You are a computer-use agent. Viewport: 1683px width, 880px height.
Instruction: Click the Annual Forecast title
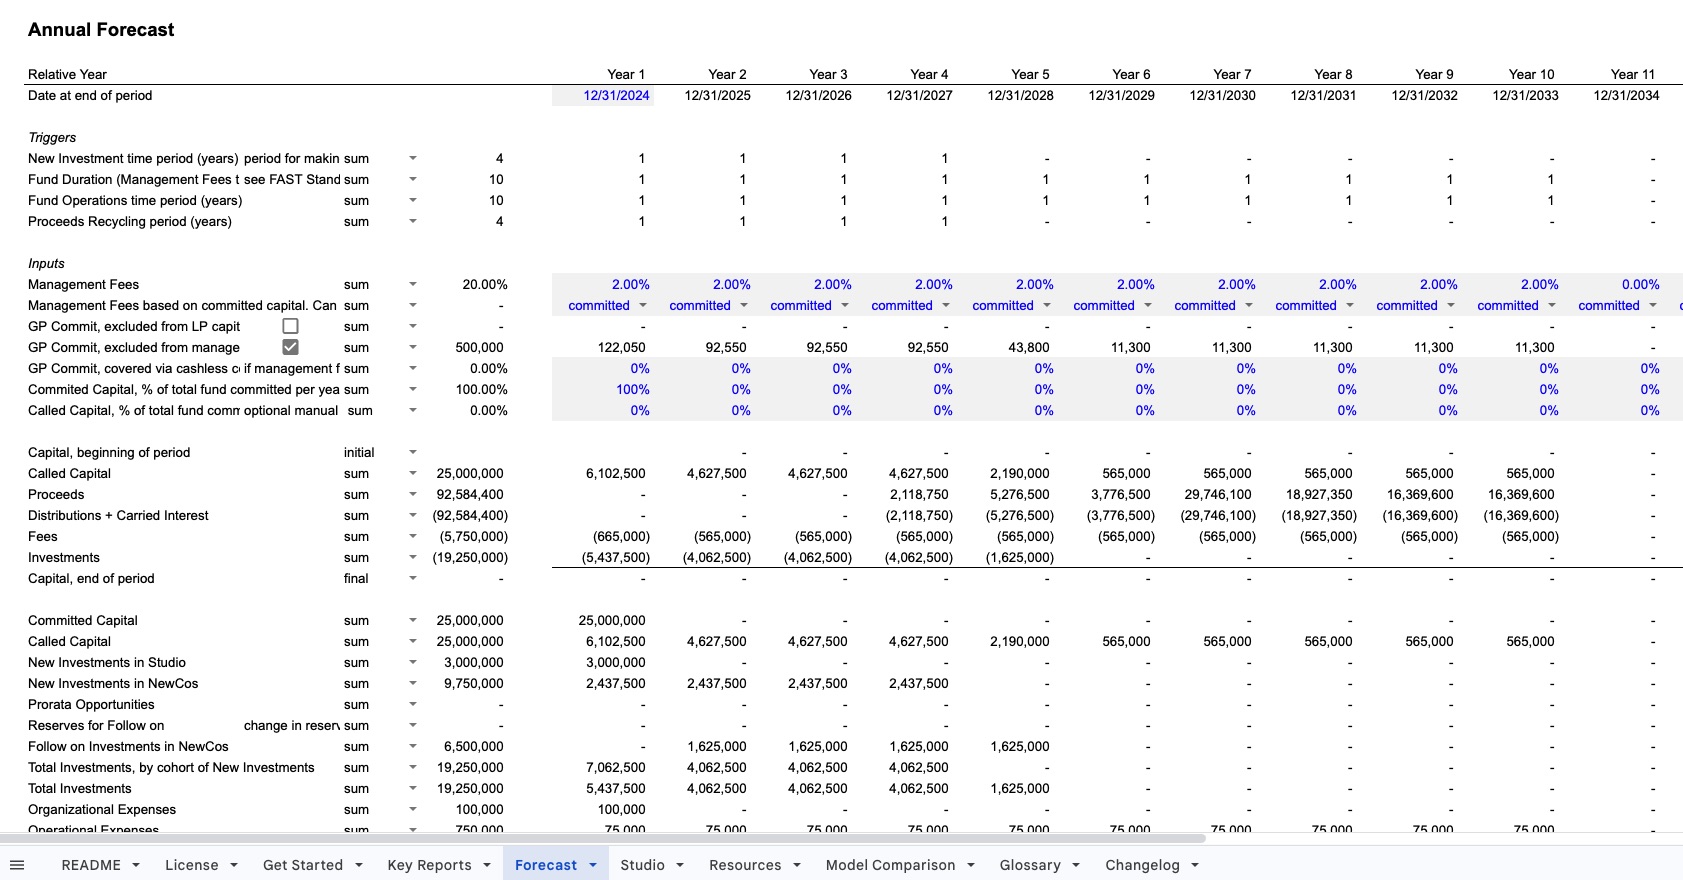pyautogui.click(x=101, y=30)
